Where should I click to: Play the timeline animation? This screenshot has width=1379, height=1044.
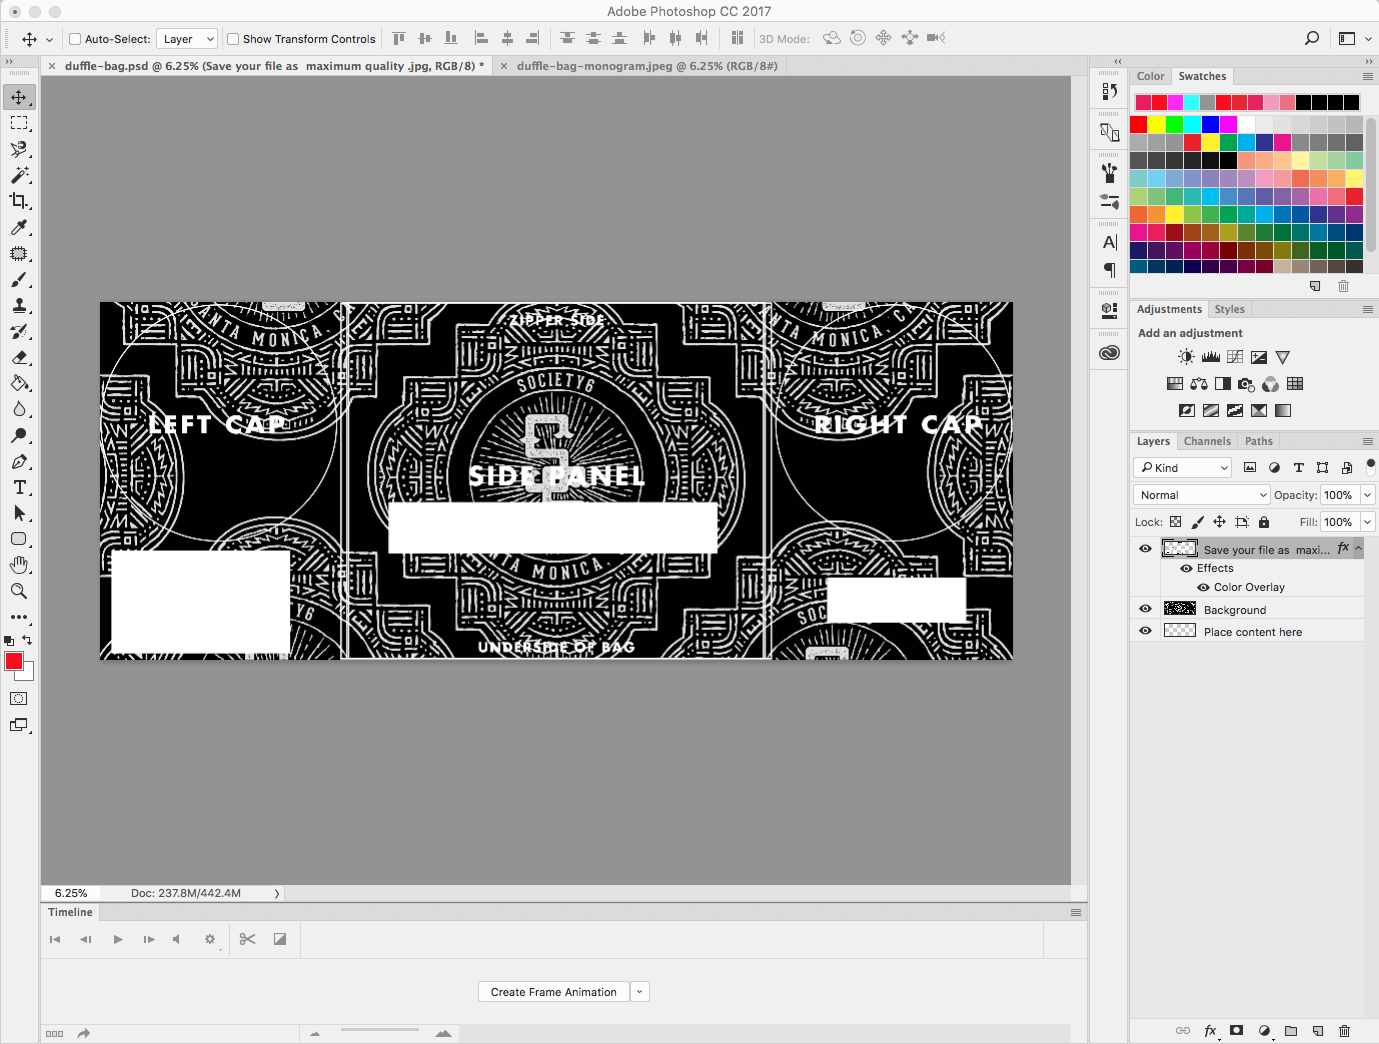pos(118,939)
